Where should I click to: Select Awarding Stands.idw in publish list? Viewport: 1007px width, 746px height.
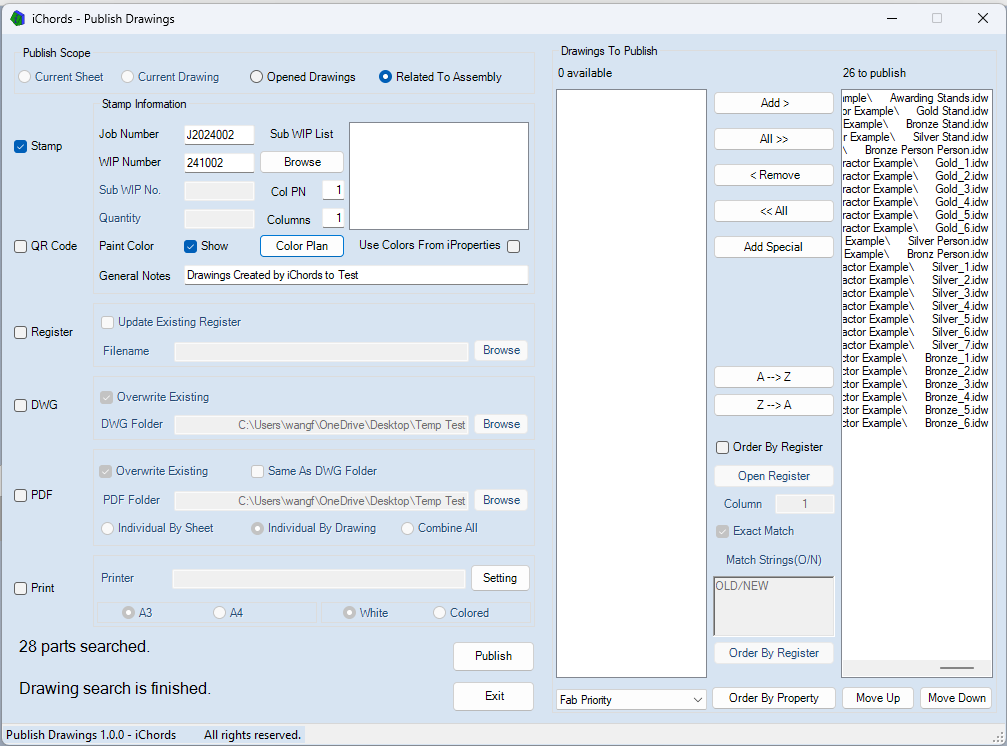[x=916, y=98]
